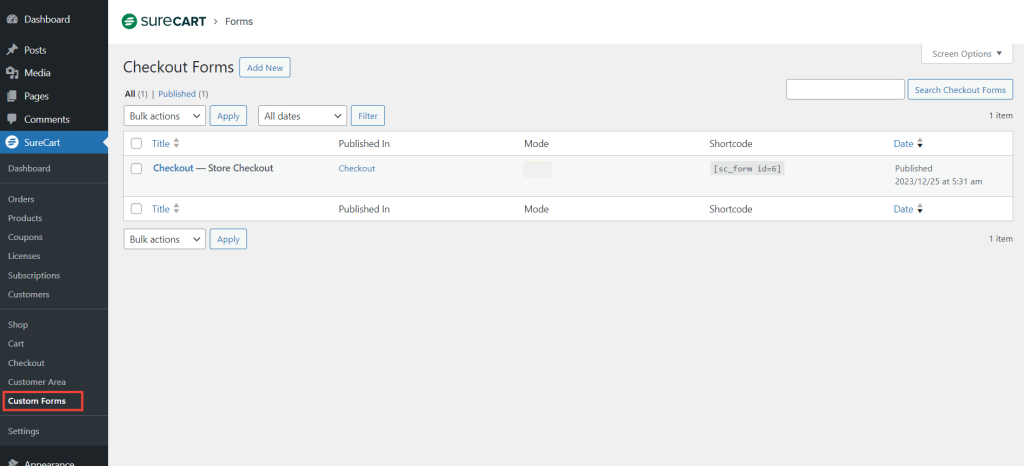The image size is (1024, 466).
Task: Click the Posts pin icon
Action: (x=12, y=50)
